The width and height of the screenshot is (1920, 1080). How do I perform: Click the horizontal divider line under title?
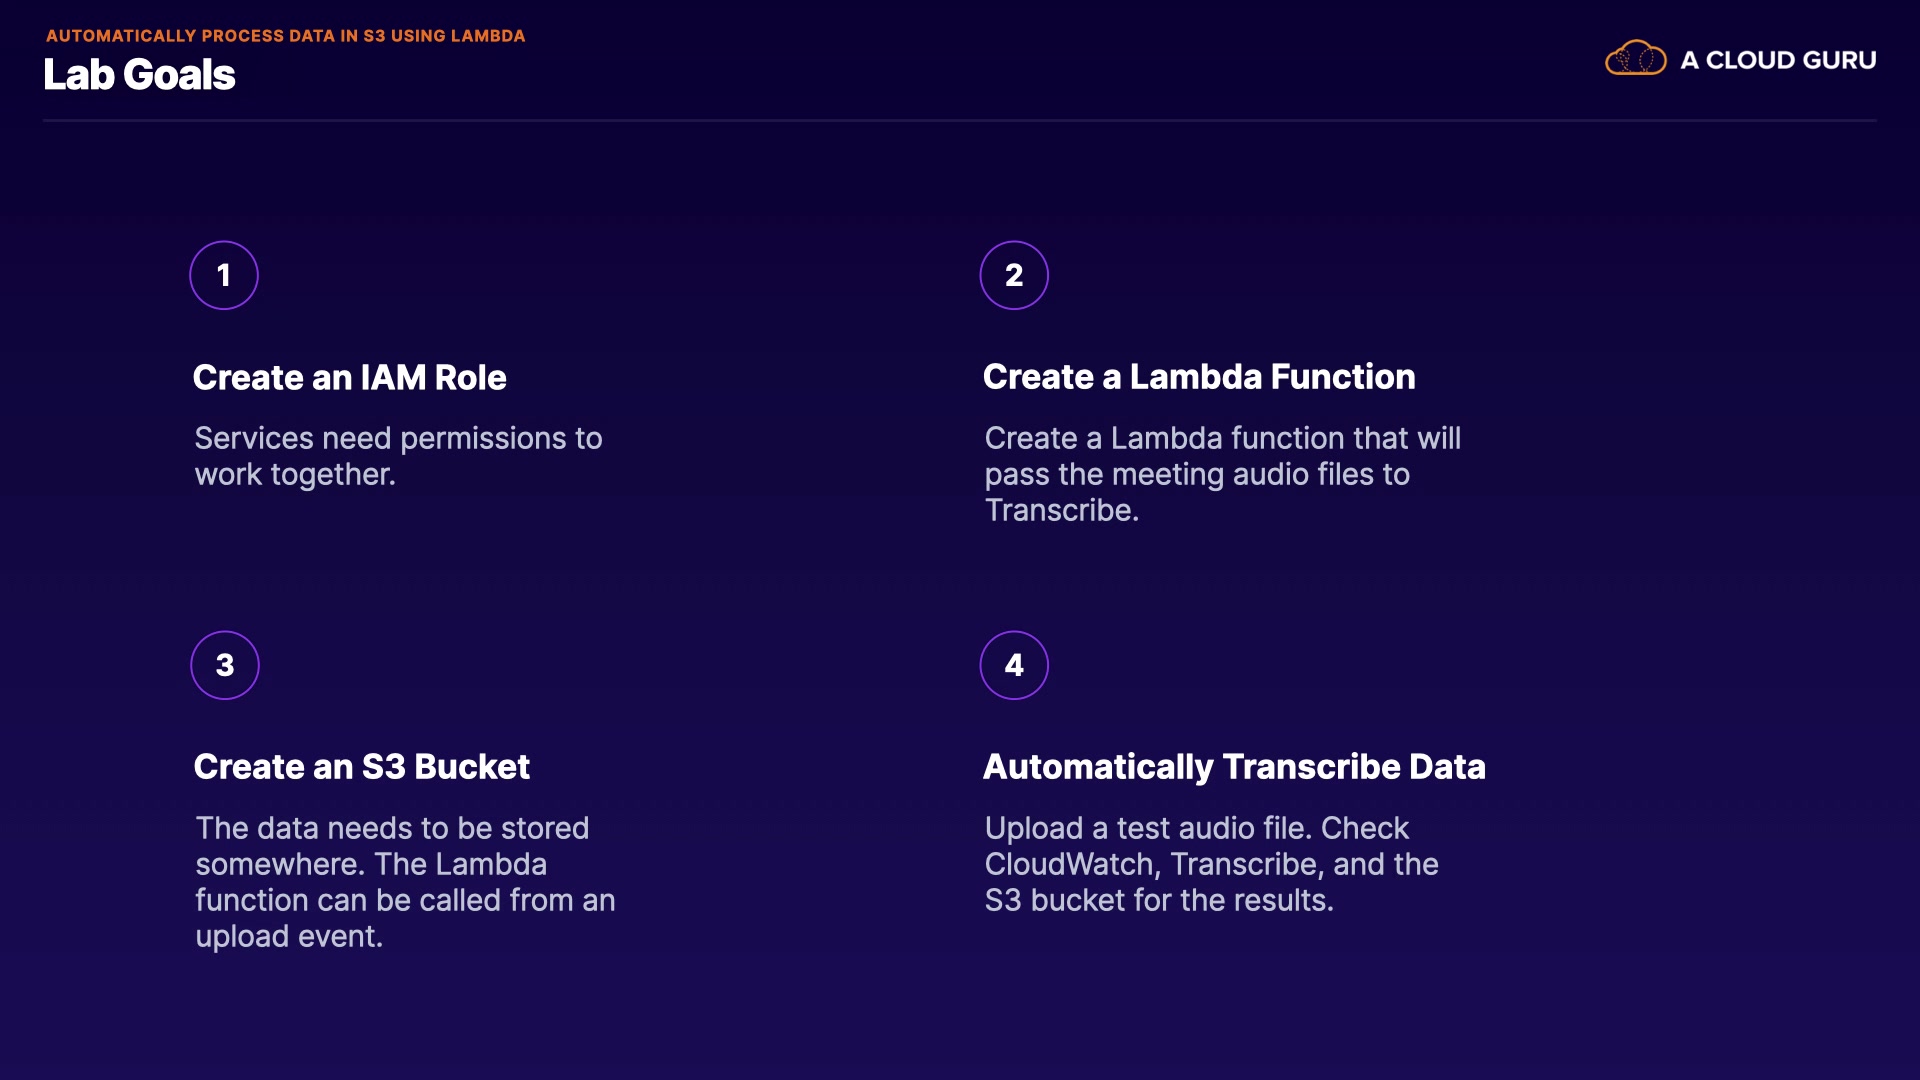[x=959, y=121]
